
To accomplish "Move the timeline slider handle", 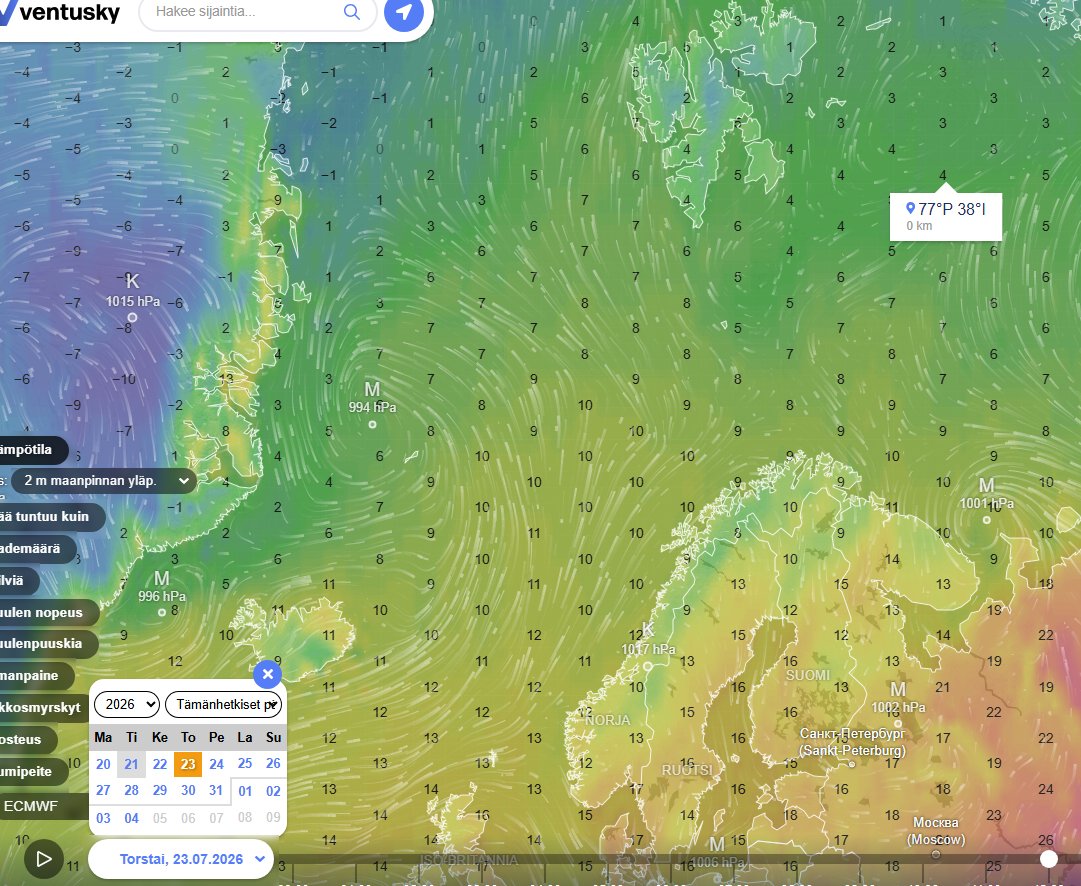I will [x=1049, y=858].
